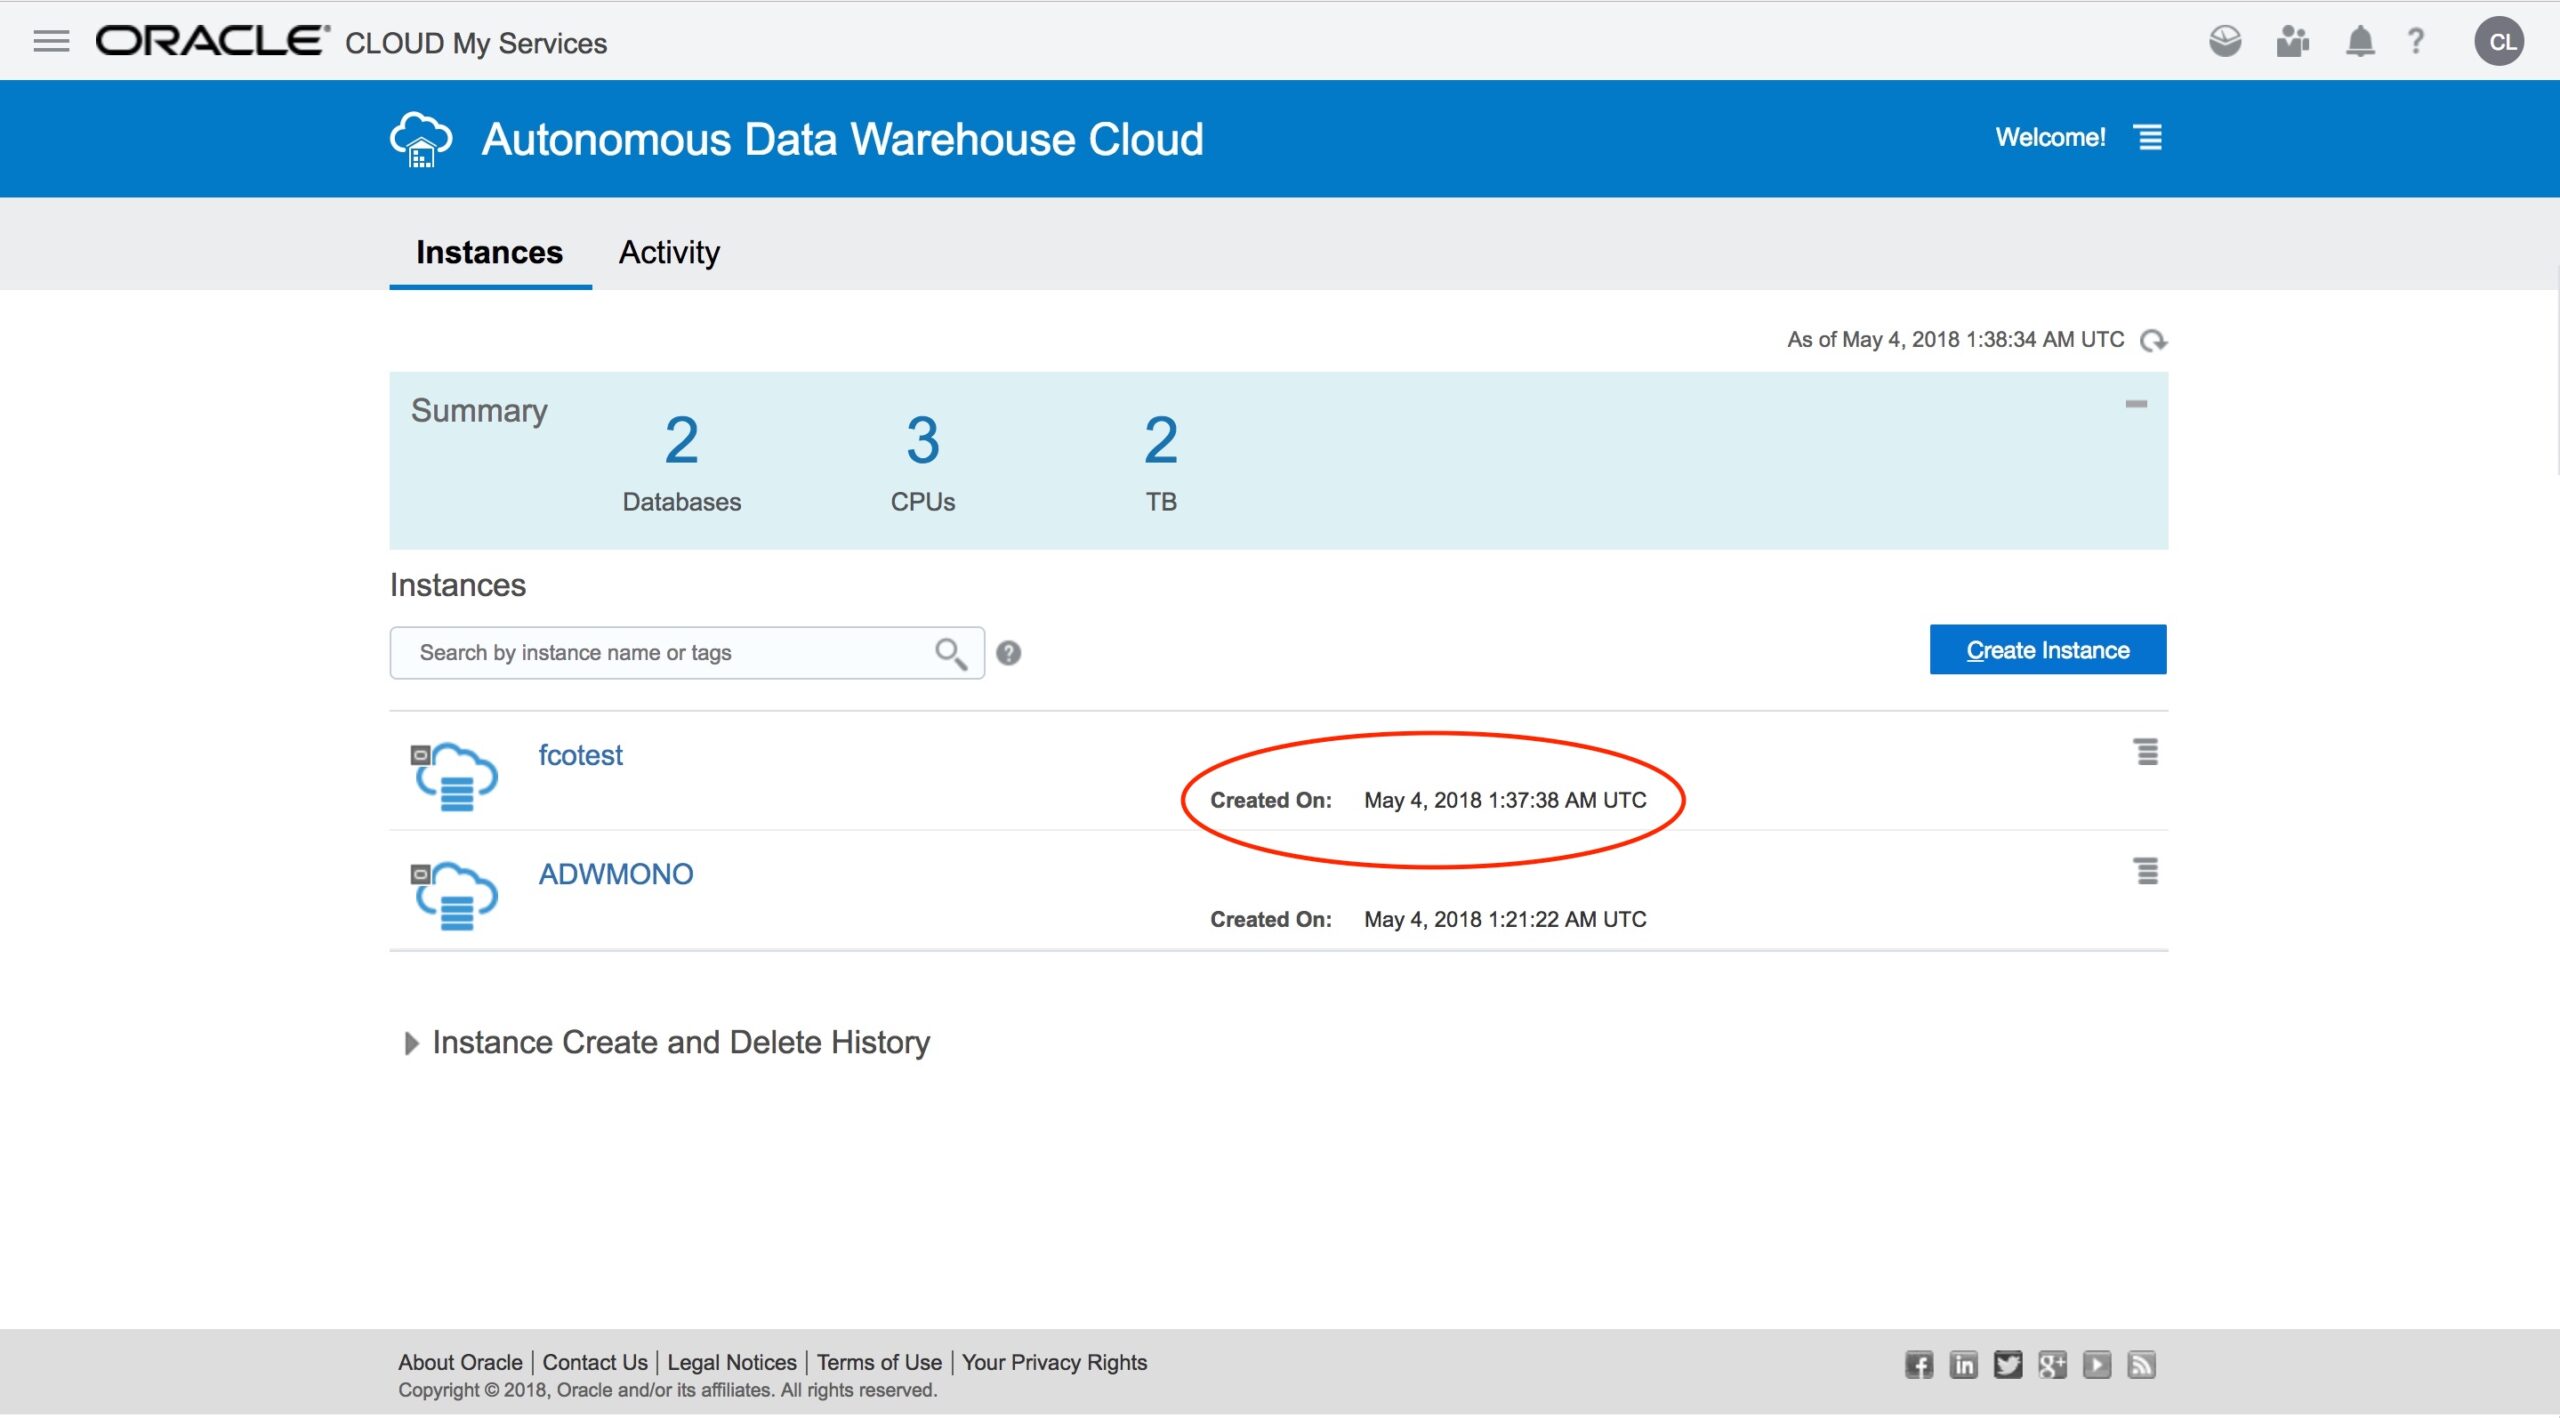The image size is (2560, 1418).
Task: Open the CL user avatar menu
Action: pyautogui.click(x=2499, y=41)
